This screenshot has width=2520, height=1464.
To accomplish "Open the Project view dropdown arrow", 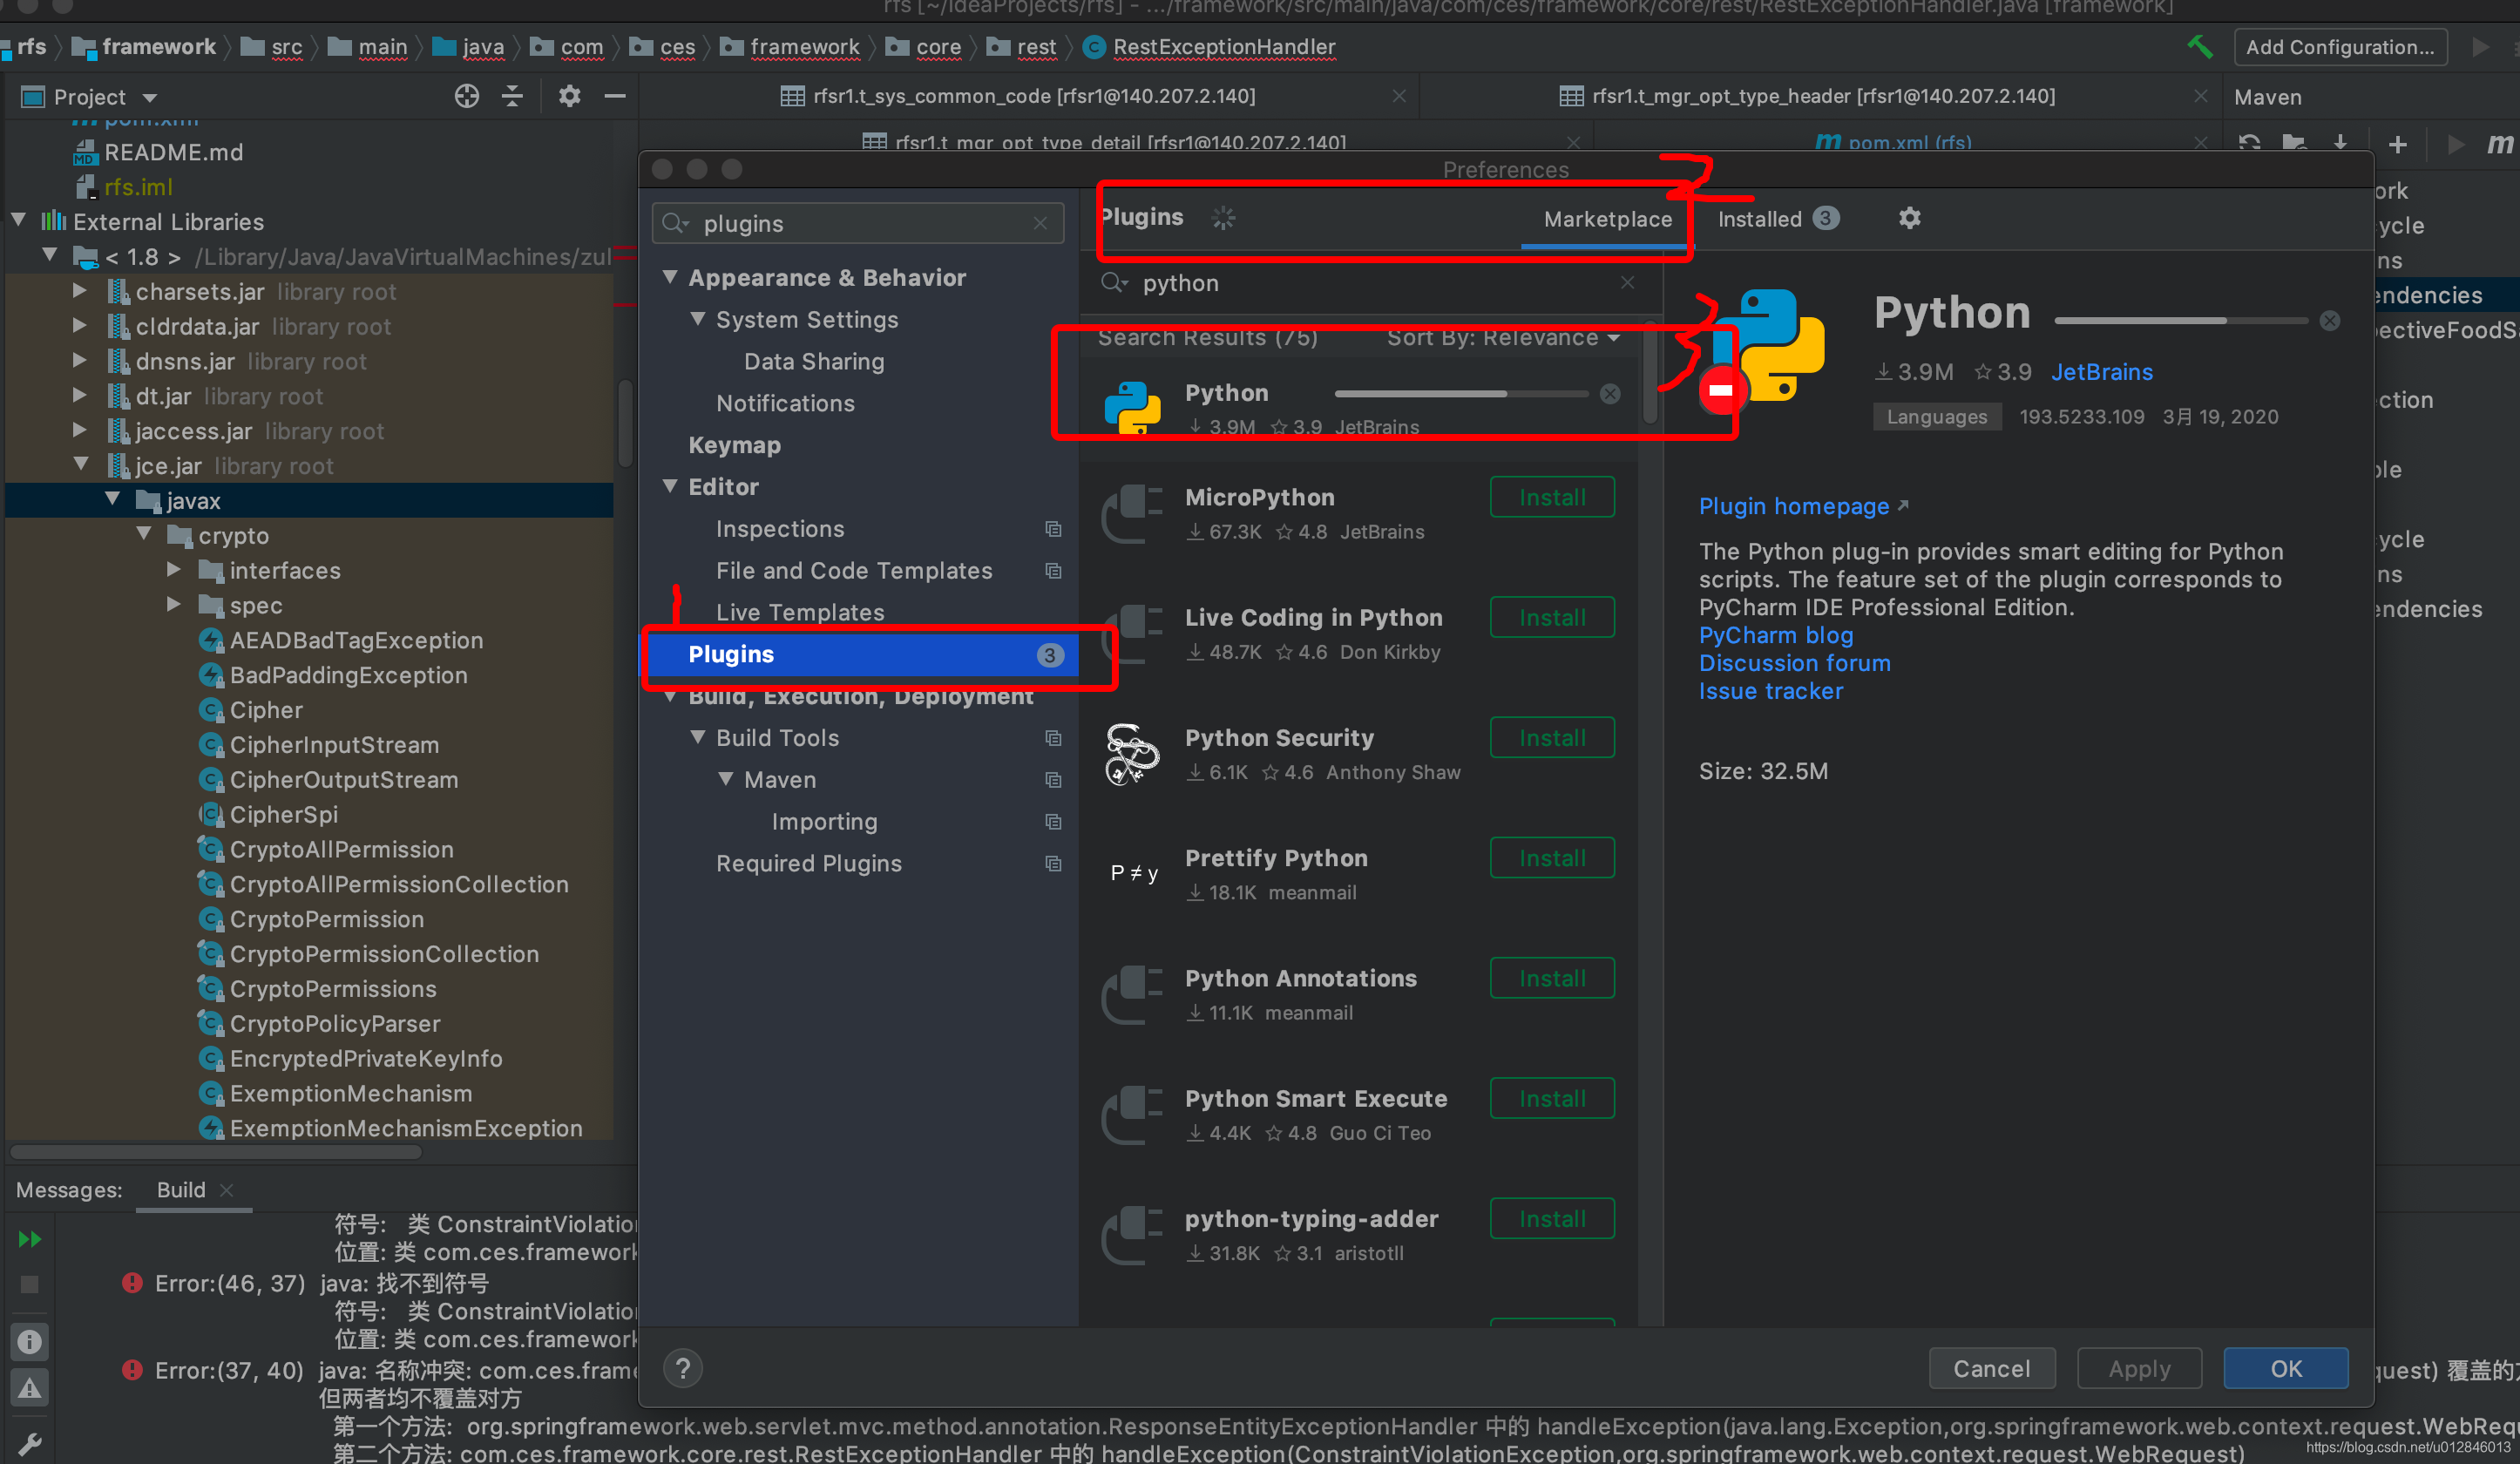I will [x=150, y=97].
